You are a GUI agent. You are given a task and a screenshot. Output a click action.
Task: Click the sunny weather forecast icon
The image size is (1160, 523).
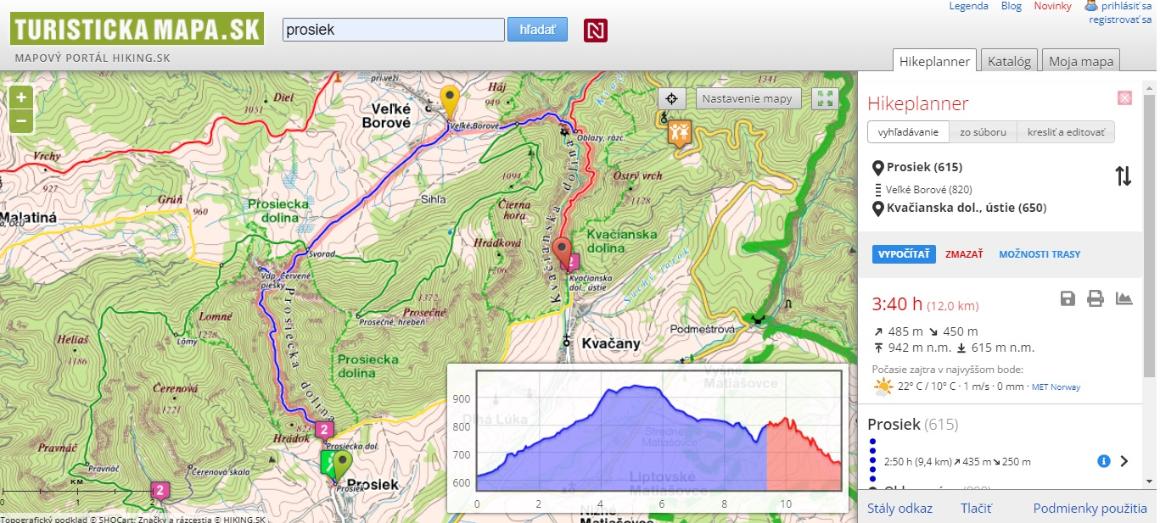(883, 386)
